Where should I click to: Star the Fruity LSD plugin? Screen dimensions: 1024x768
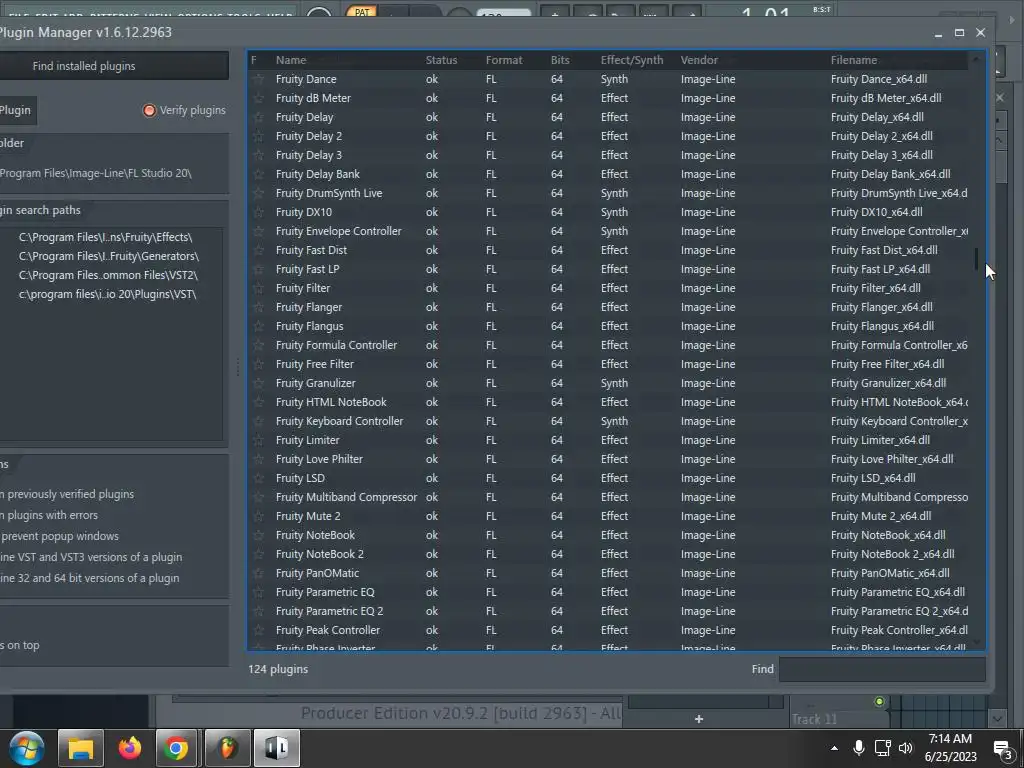pyautogui.click(x=259, y=478)
